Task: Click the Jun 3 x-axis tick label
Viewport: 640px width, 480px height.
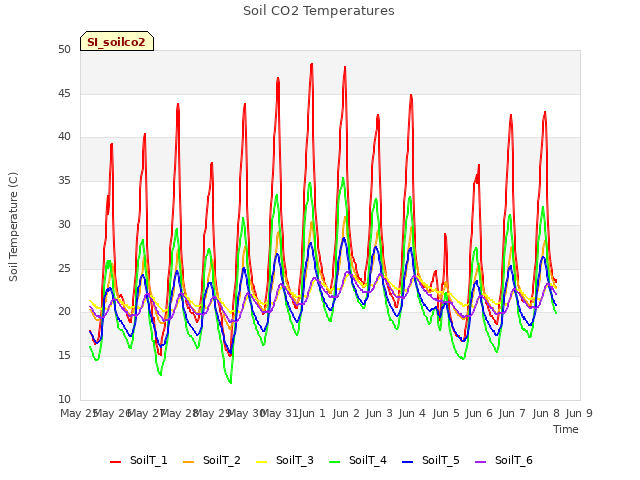Action: tap(379, 413)
